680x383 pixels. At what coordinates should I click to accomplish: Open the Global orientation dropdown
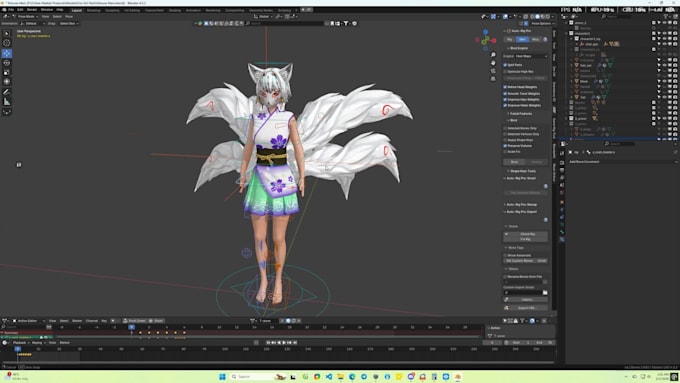pyautogui.click(x=264, y=16)
